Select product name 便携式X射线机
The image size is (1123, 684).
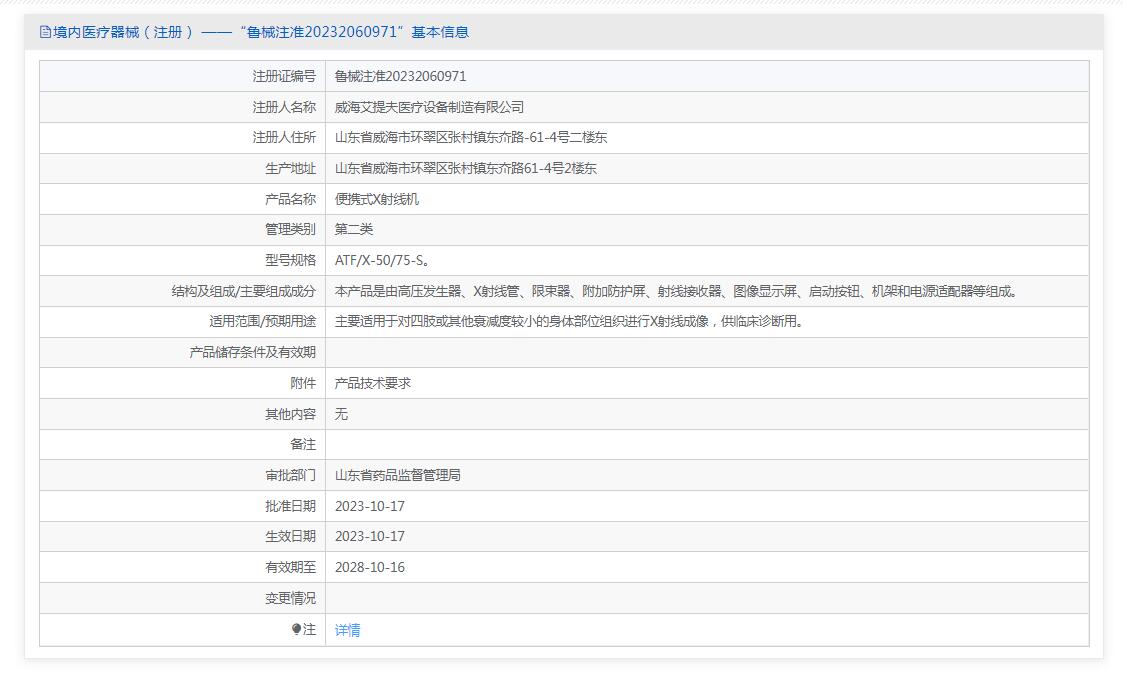377,199
